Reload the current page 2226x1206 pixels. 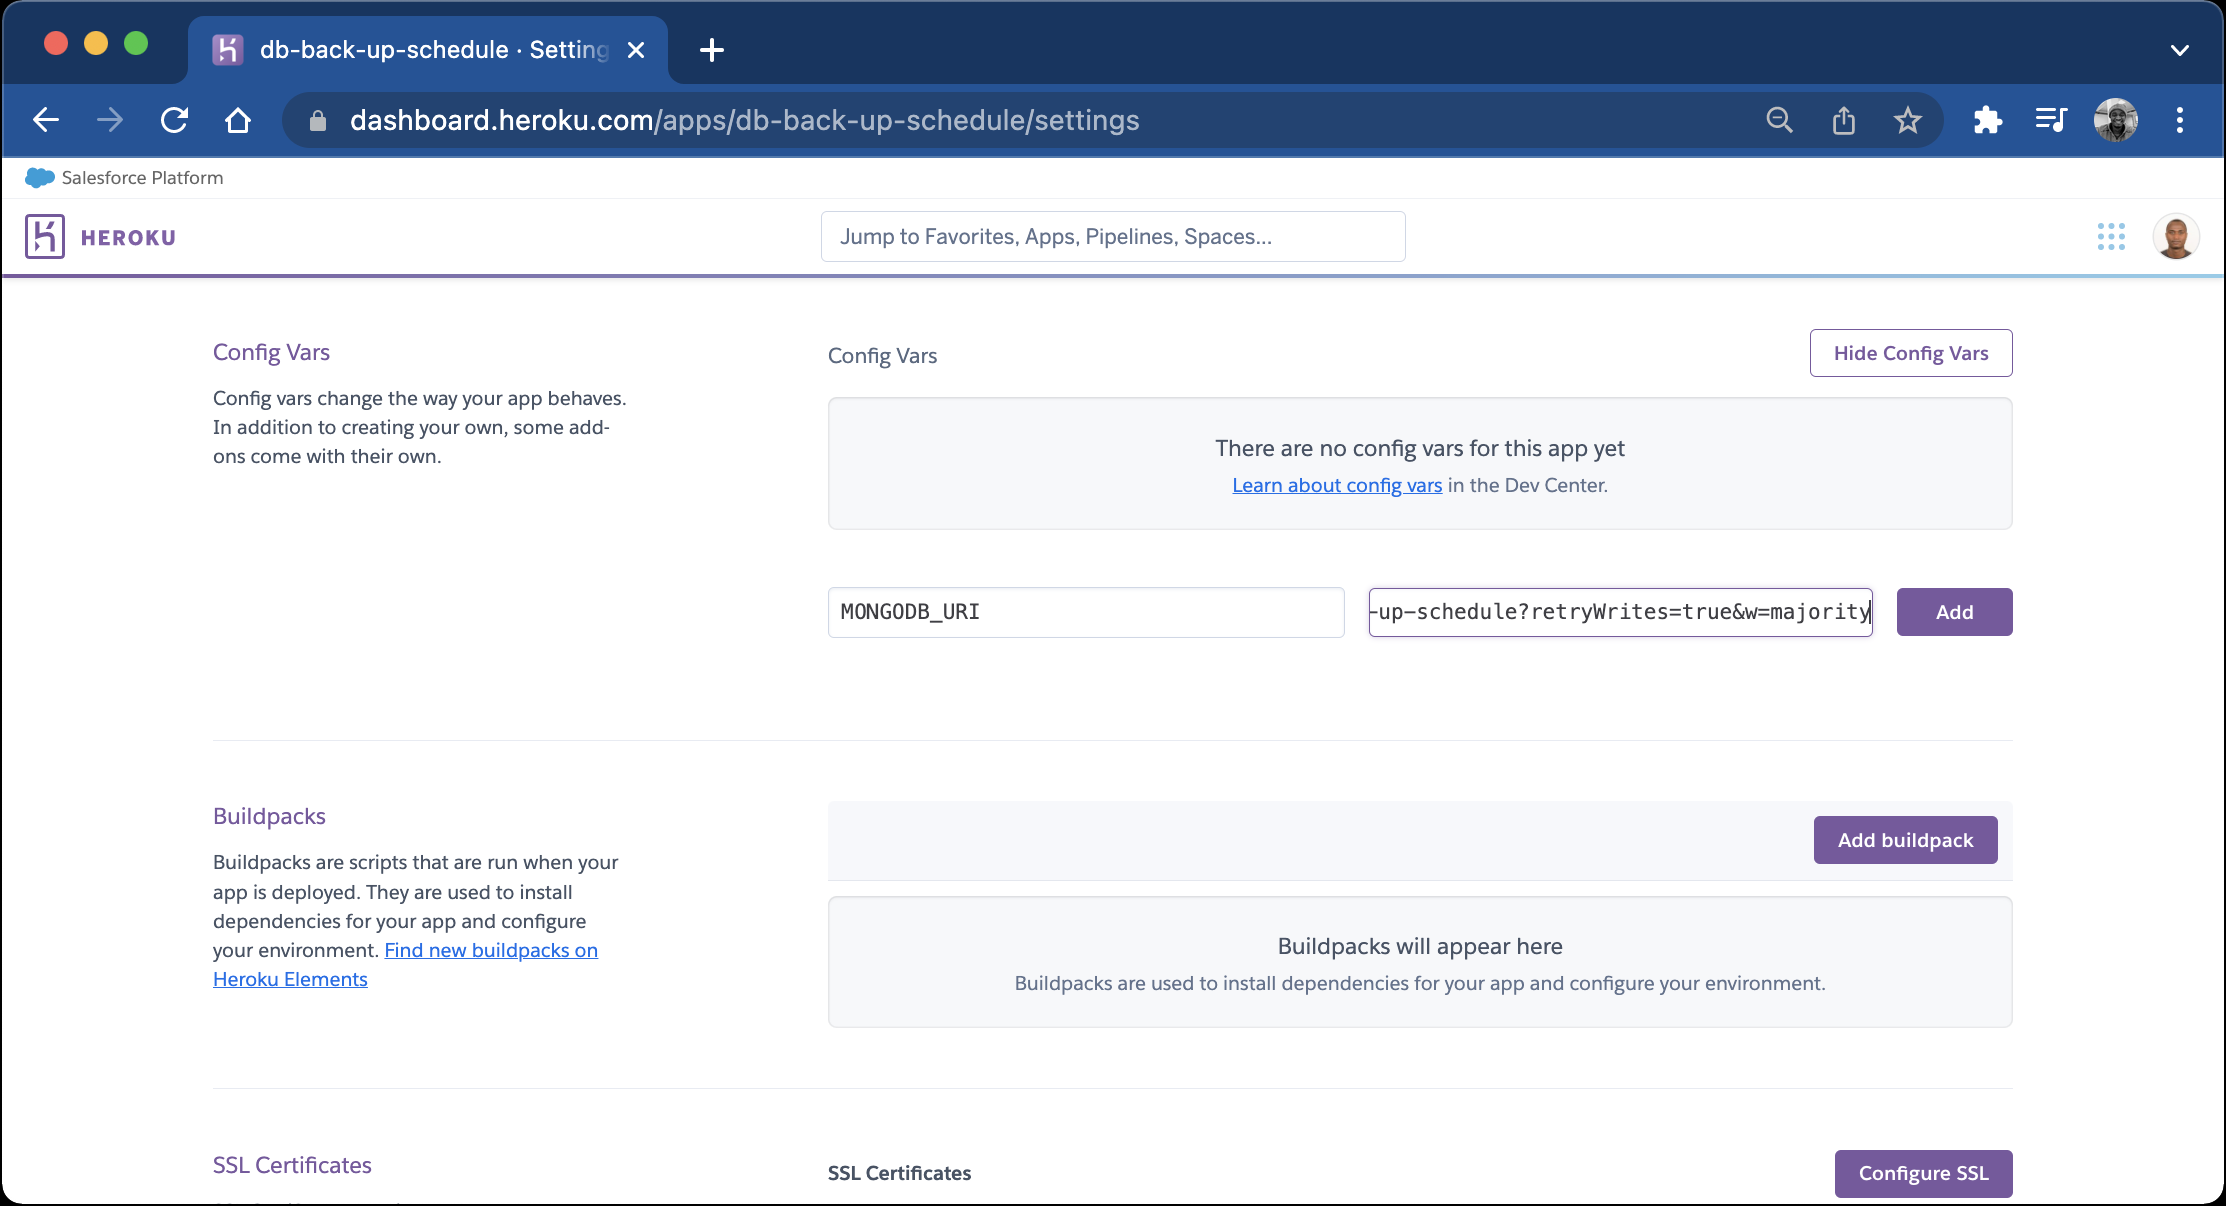pos(174,119)
